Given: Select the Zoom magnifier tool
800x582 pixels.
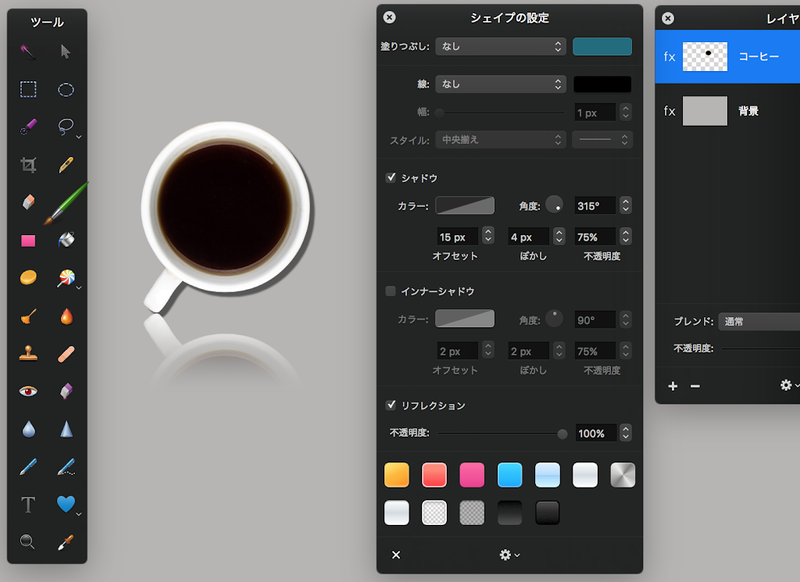Looking at the screenshot, I should pyautogui.click(x=28, y=541).
